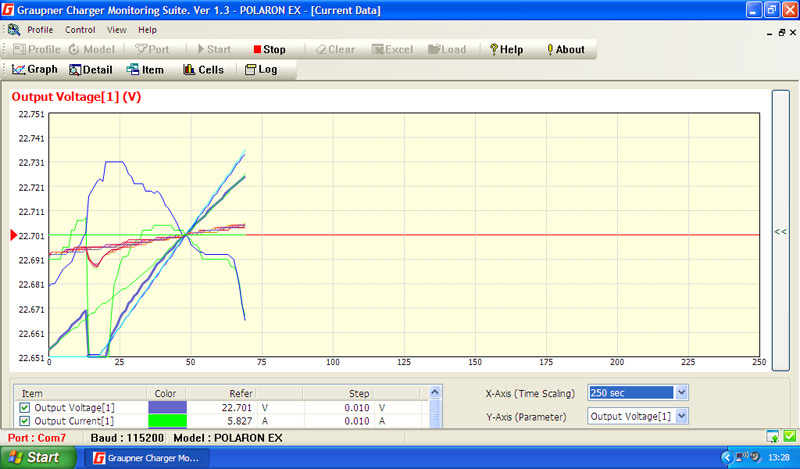Click Model : POLARON EX status text

228,438
